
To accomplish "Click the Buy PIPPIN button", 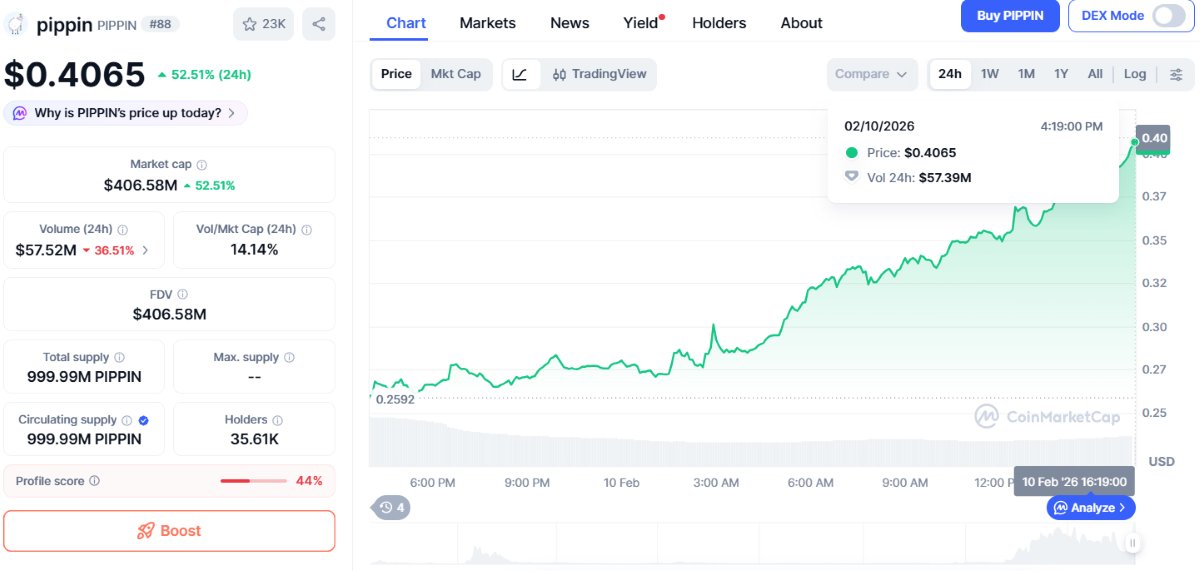I will click(1010, 15).
